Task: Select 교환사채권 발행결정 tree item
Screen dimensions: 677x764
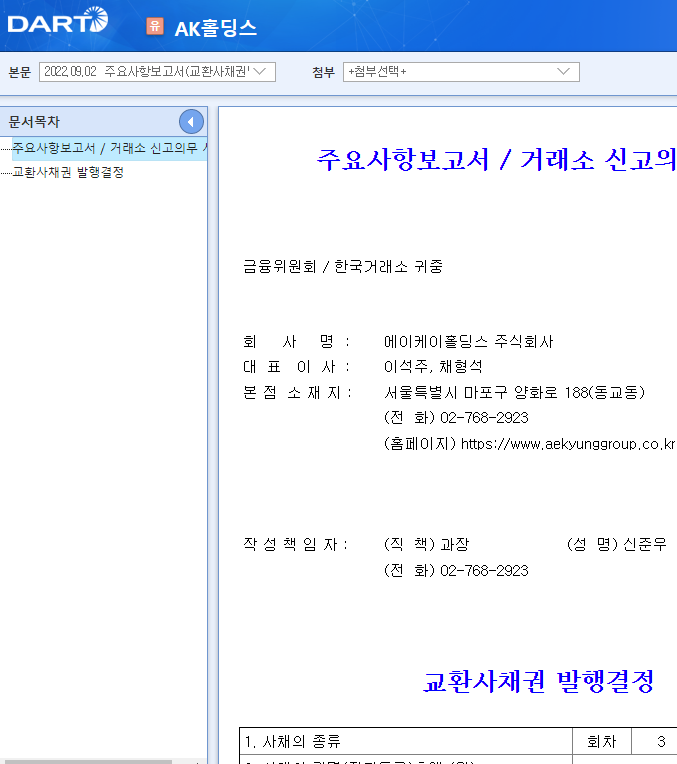Action: (68, 172)
